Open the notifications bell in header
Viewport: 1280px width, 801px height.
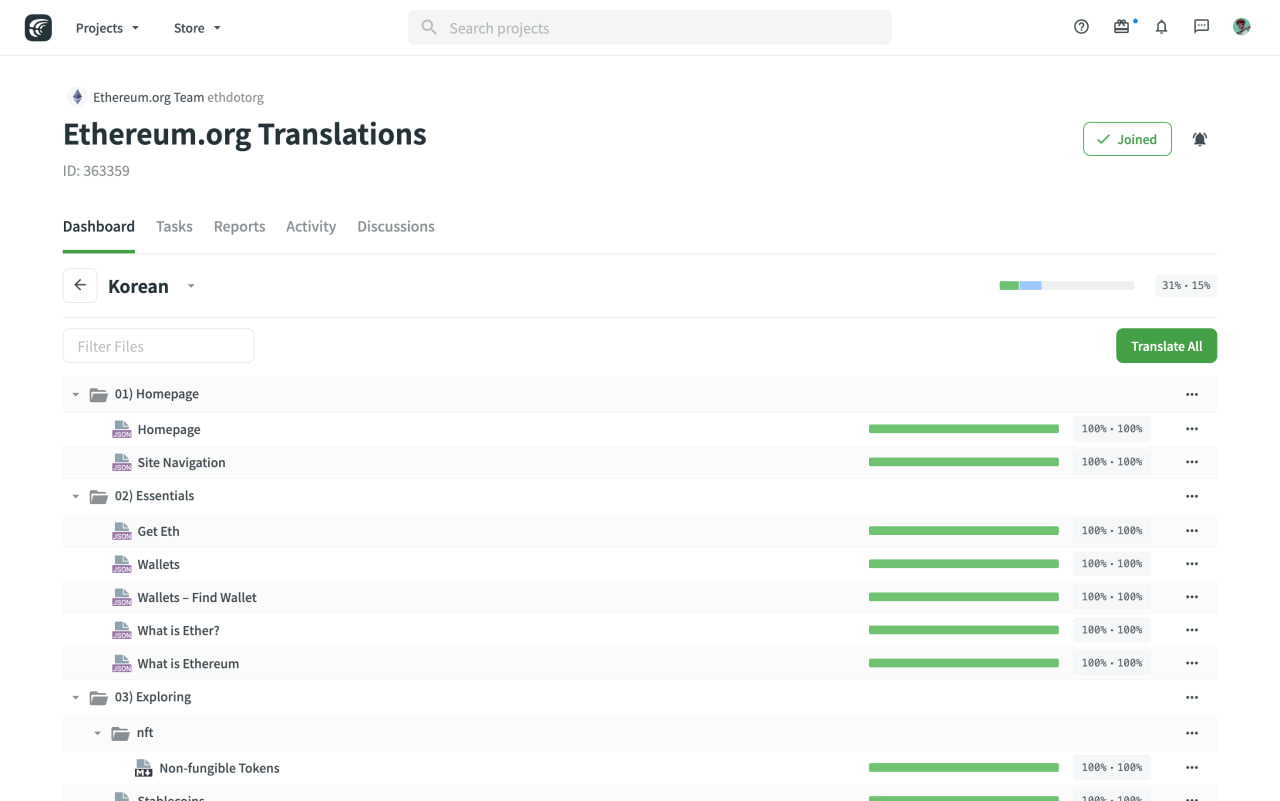[1161, 27]
